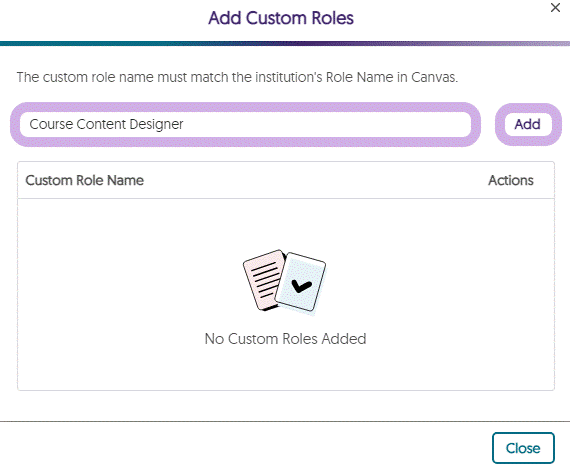Click the word Canvas in the instruction sentence
Screen dimensions: 570x467
click(x=434, y=77)
